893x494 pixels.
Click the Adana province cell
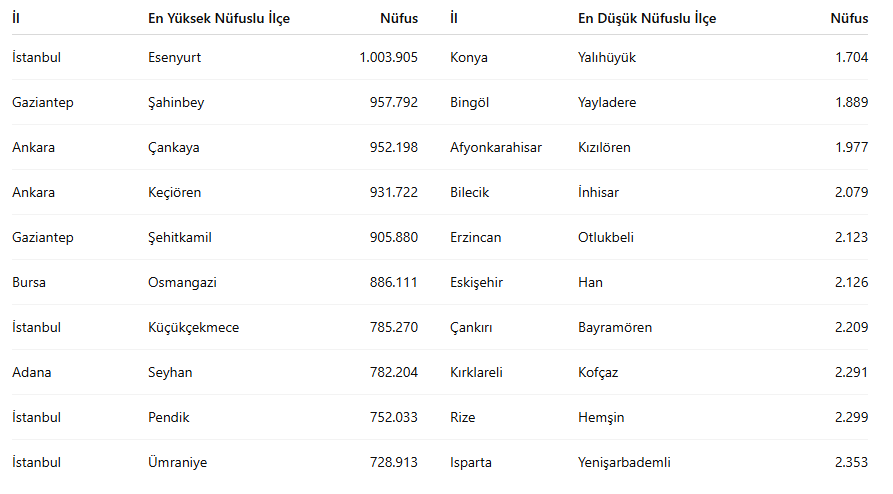pos(32,372)
